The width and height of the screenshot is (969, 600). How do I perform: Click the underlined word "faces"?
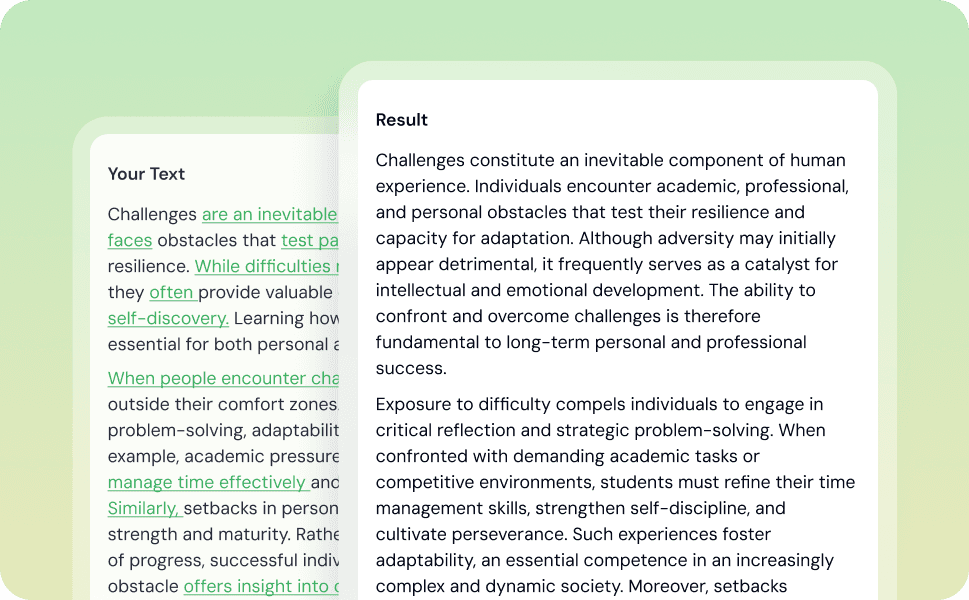pyautogui.click(x=130, y=240)
